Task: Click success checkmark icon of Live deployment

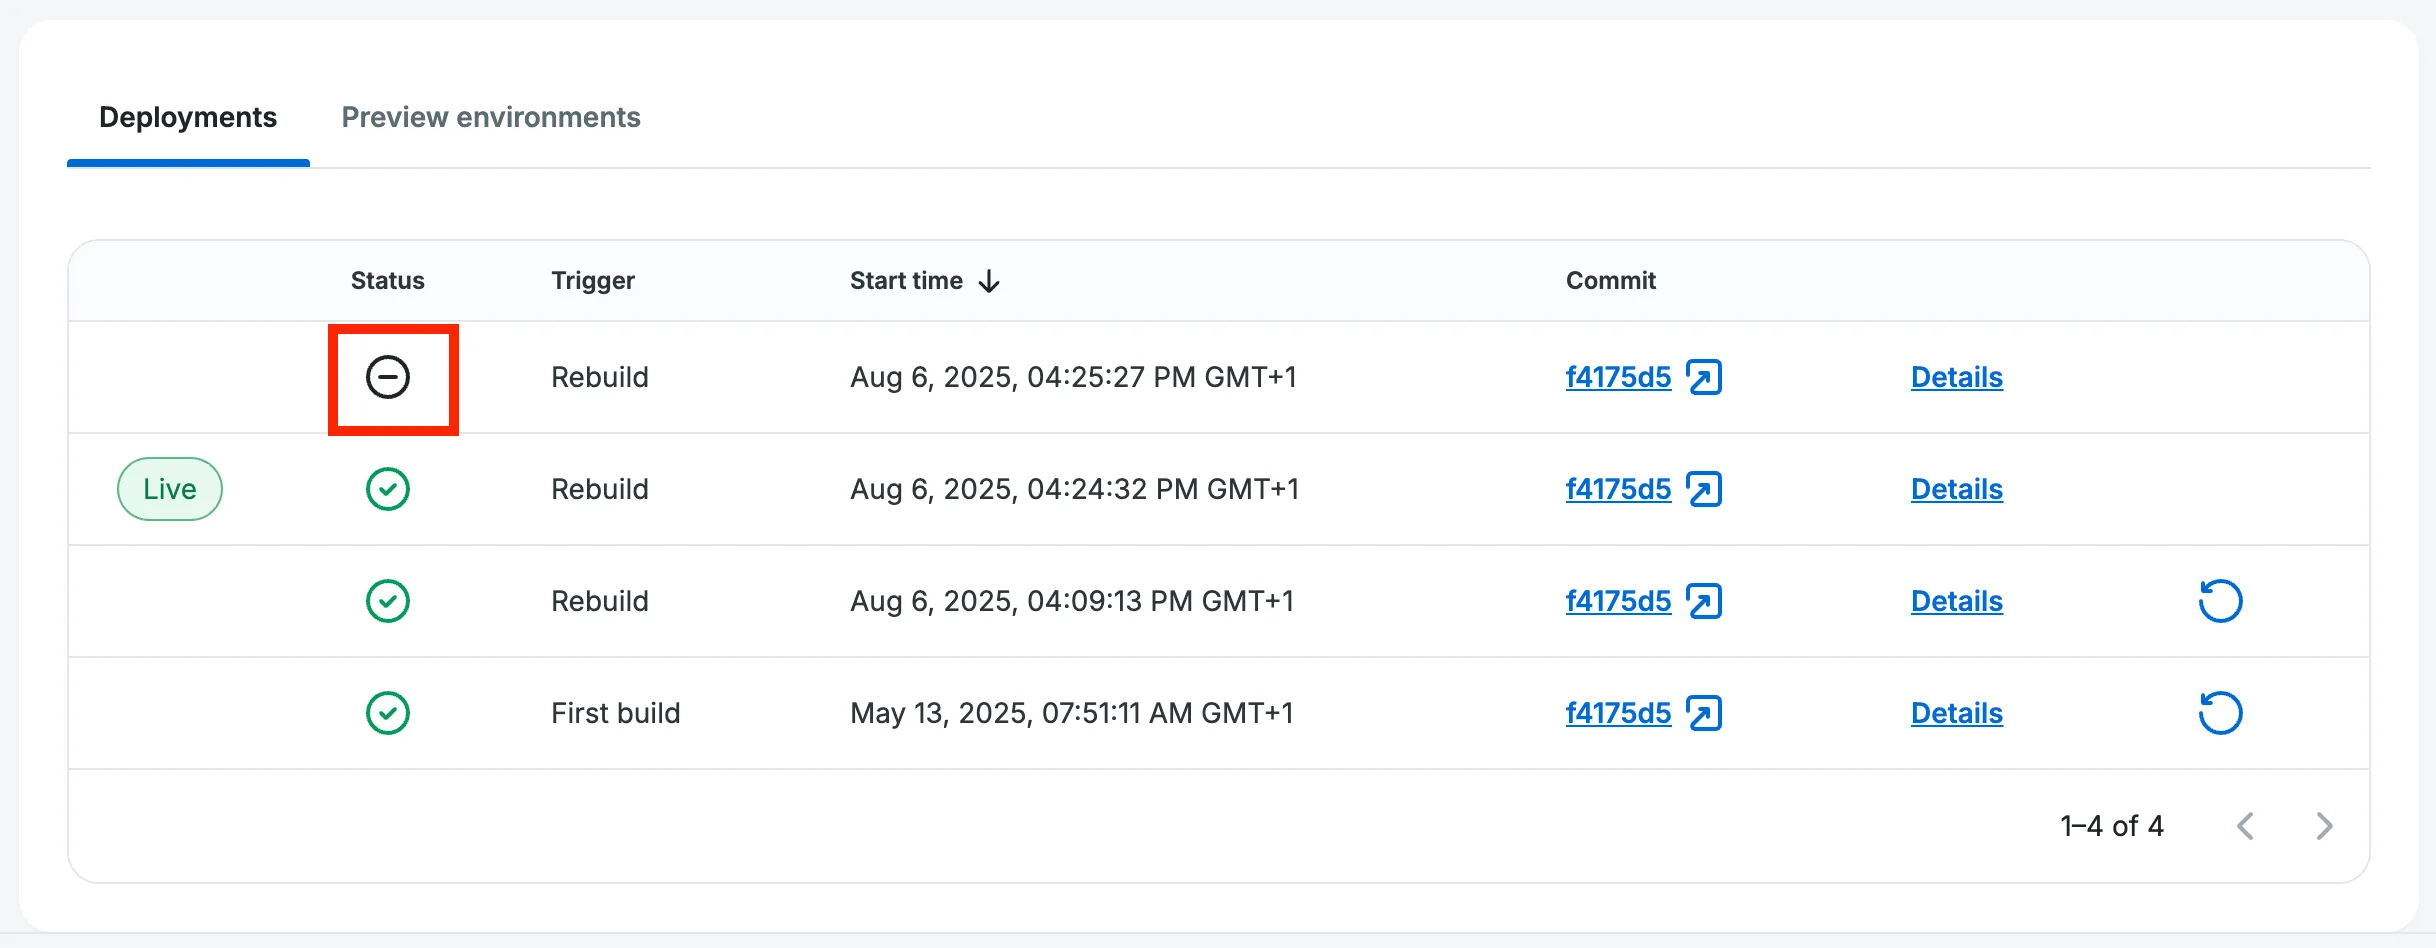Action: pyautogui.click(x=388, y=490)
